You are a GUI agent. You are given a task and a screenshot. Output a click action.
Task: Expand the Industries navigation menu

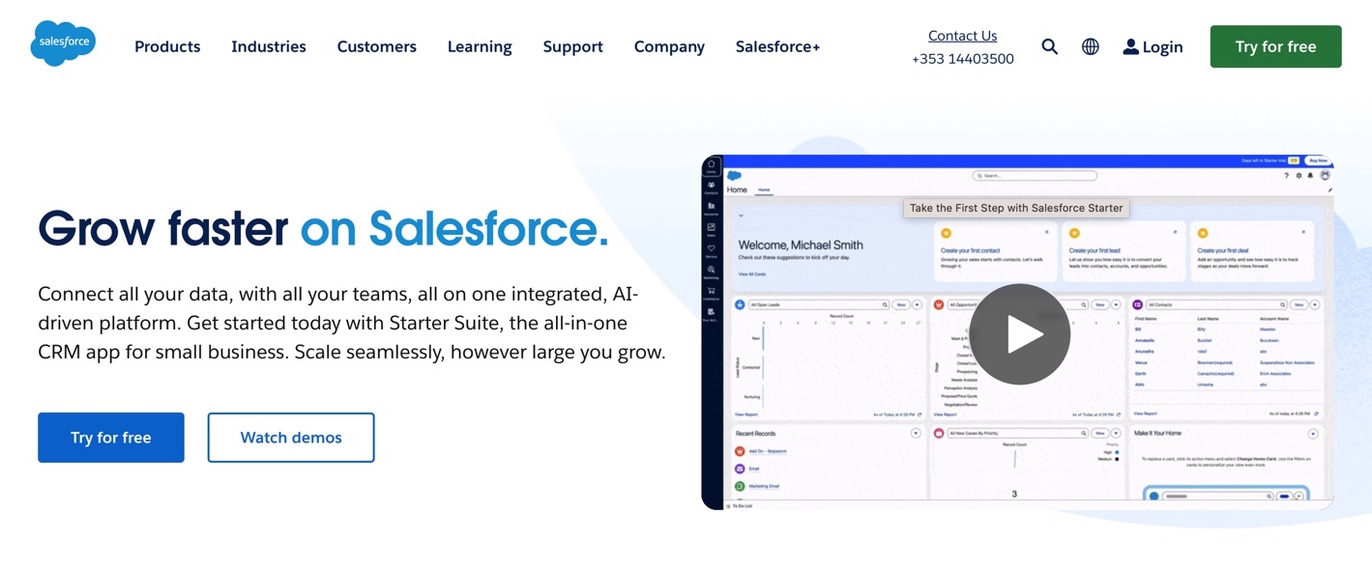click(x=268, y=47)
